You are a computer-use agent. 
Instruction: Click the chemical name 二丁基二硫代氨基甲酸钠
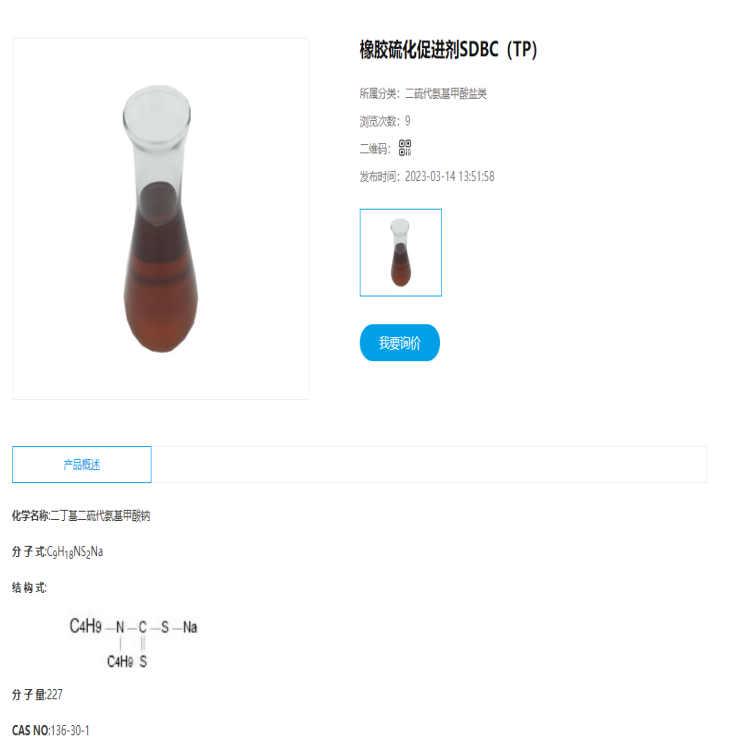[x=100, y=516]
